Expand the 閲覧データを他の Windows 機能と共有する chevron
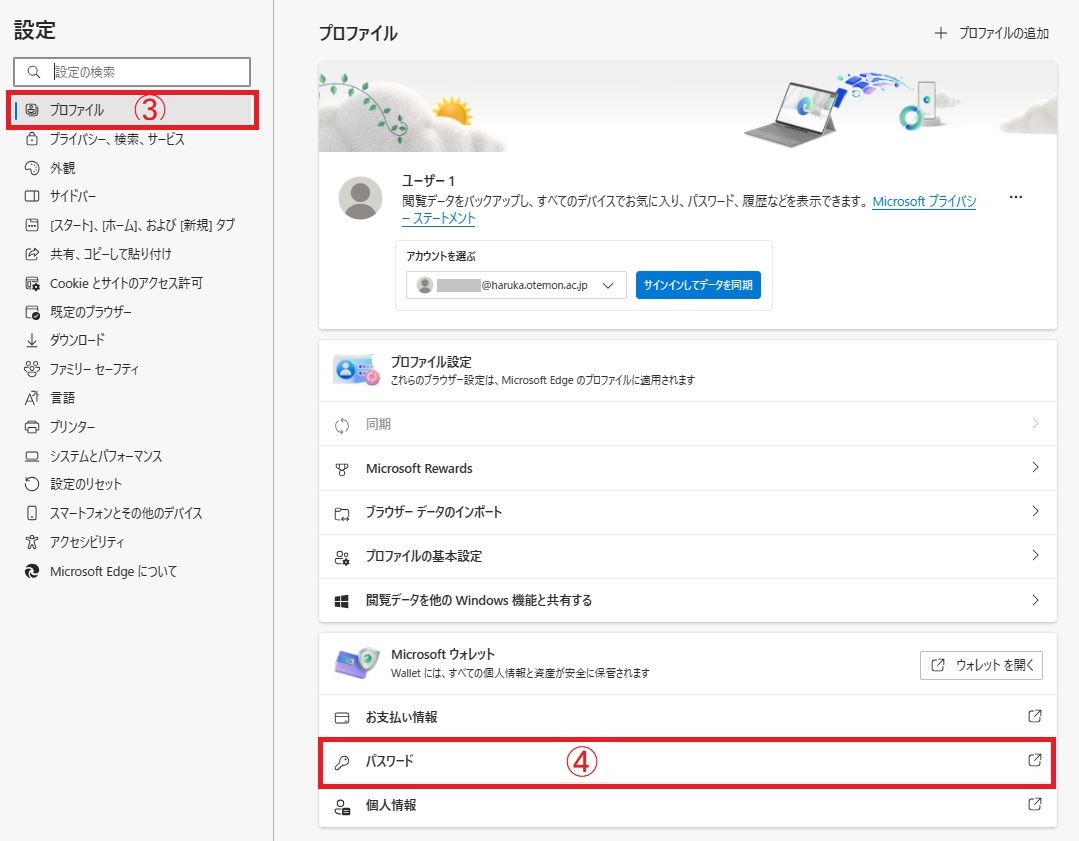The height and width of the screenshot is (841, 1079). 1036,600
